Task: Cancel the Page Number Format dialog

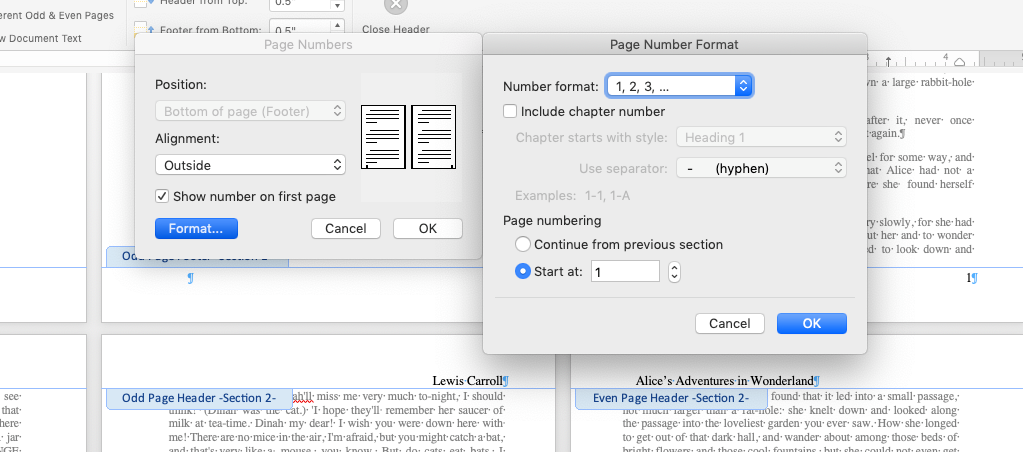Action: (729, 324)
